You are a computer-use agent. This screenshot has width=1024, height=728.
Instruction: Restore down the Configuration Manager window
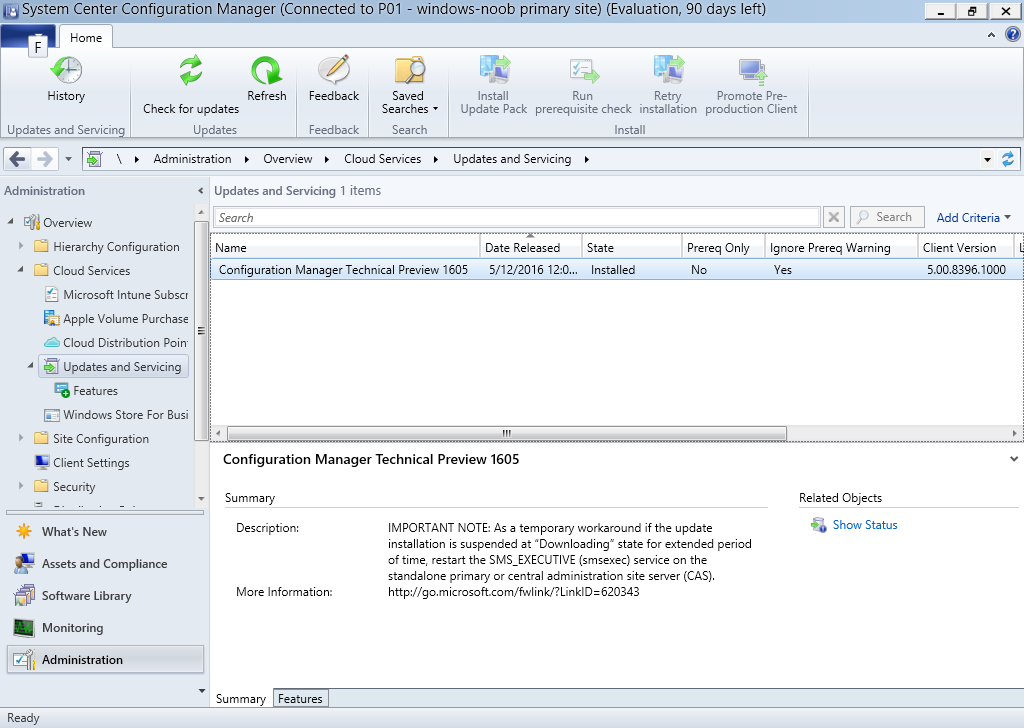[x=972, y=10]
